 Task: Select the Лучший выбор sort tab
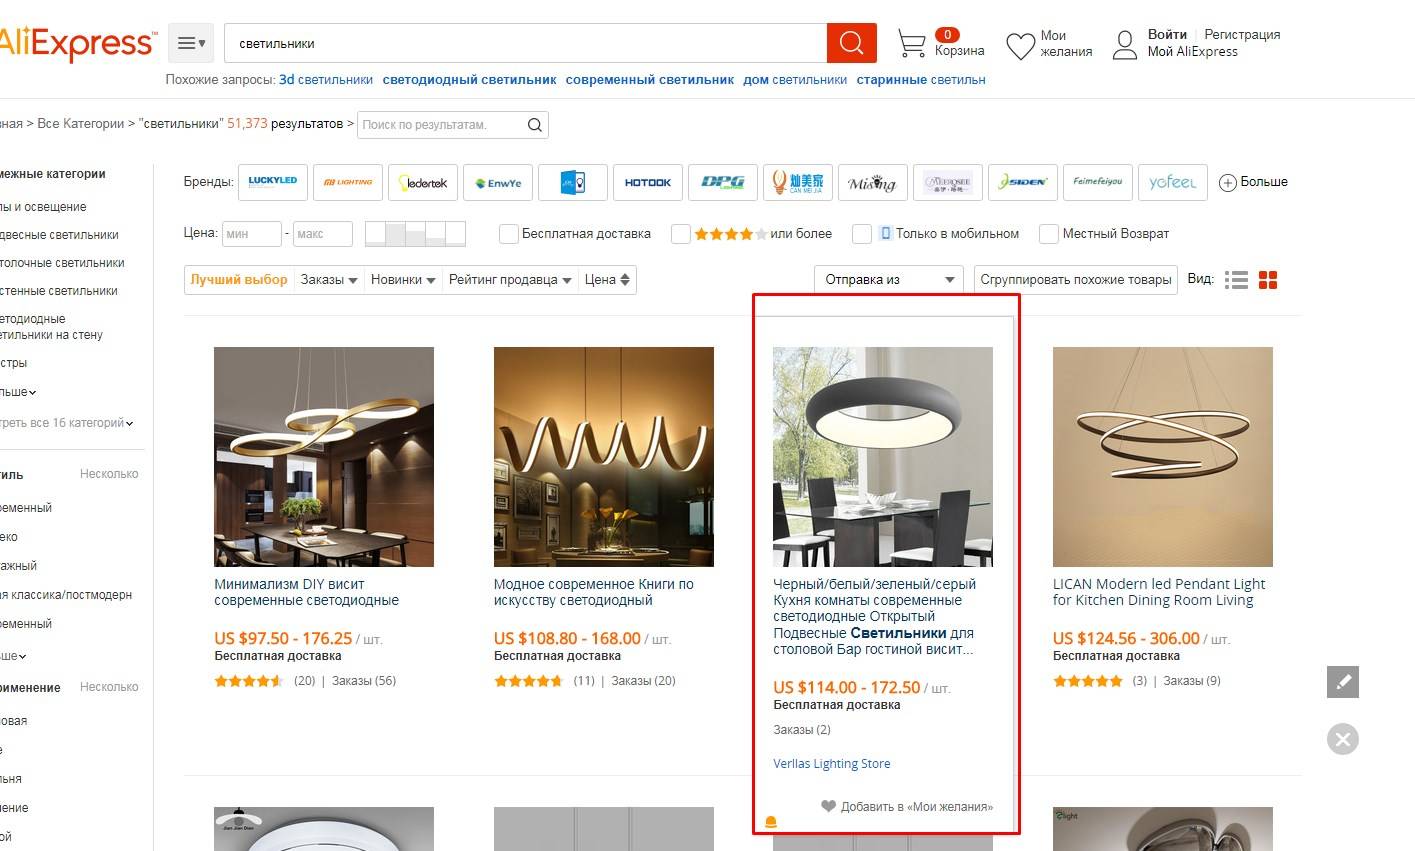coord(239,280)
